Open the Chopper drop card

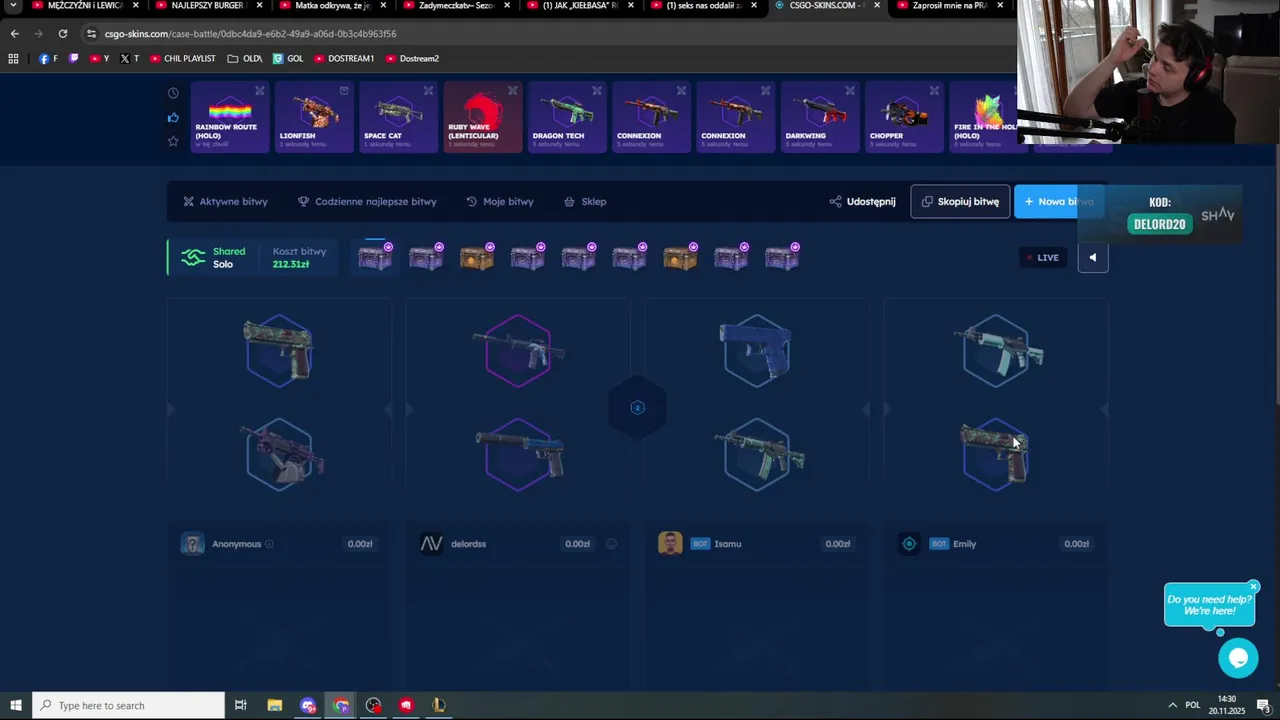click(904, 117)
